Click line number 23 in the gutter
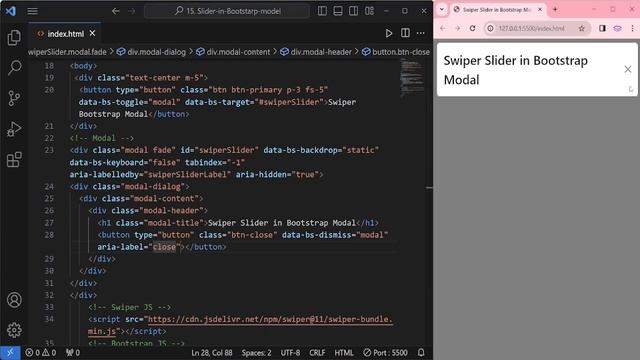 (49, 150)
